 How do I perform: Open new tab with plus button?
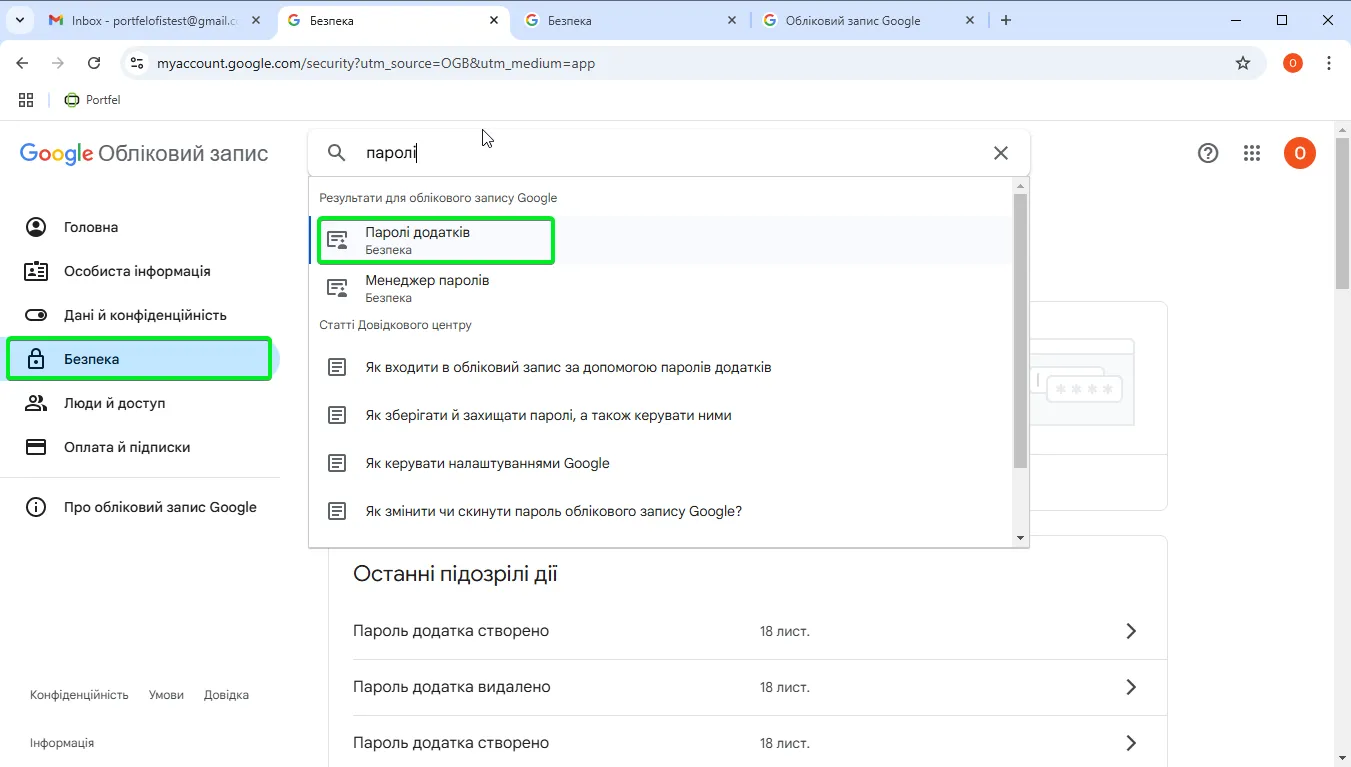tap(1006, 20)
